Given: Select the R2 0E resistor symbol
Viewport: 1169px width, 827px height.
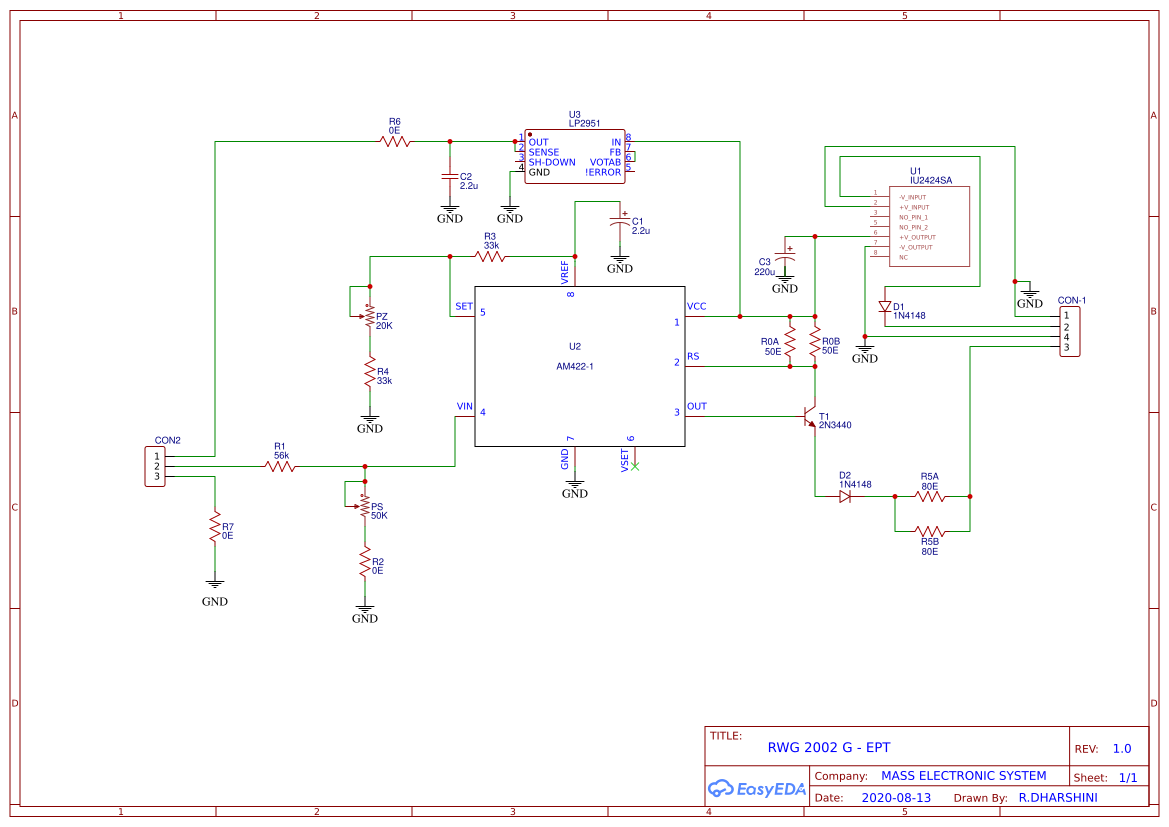Looking at the screenshot, I should 365,562.
